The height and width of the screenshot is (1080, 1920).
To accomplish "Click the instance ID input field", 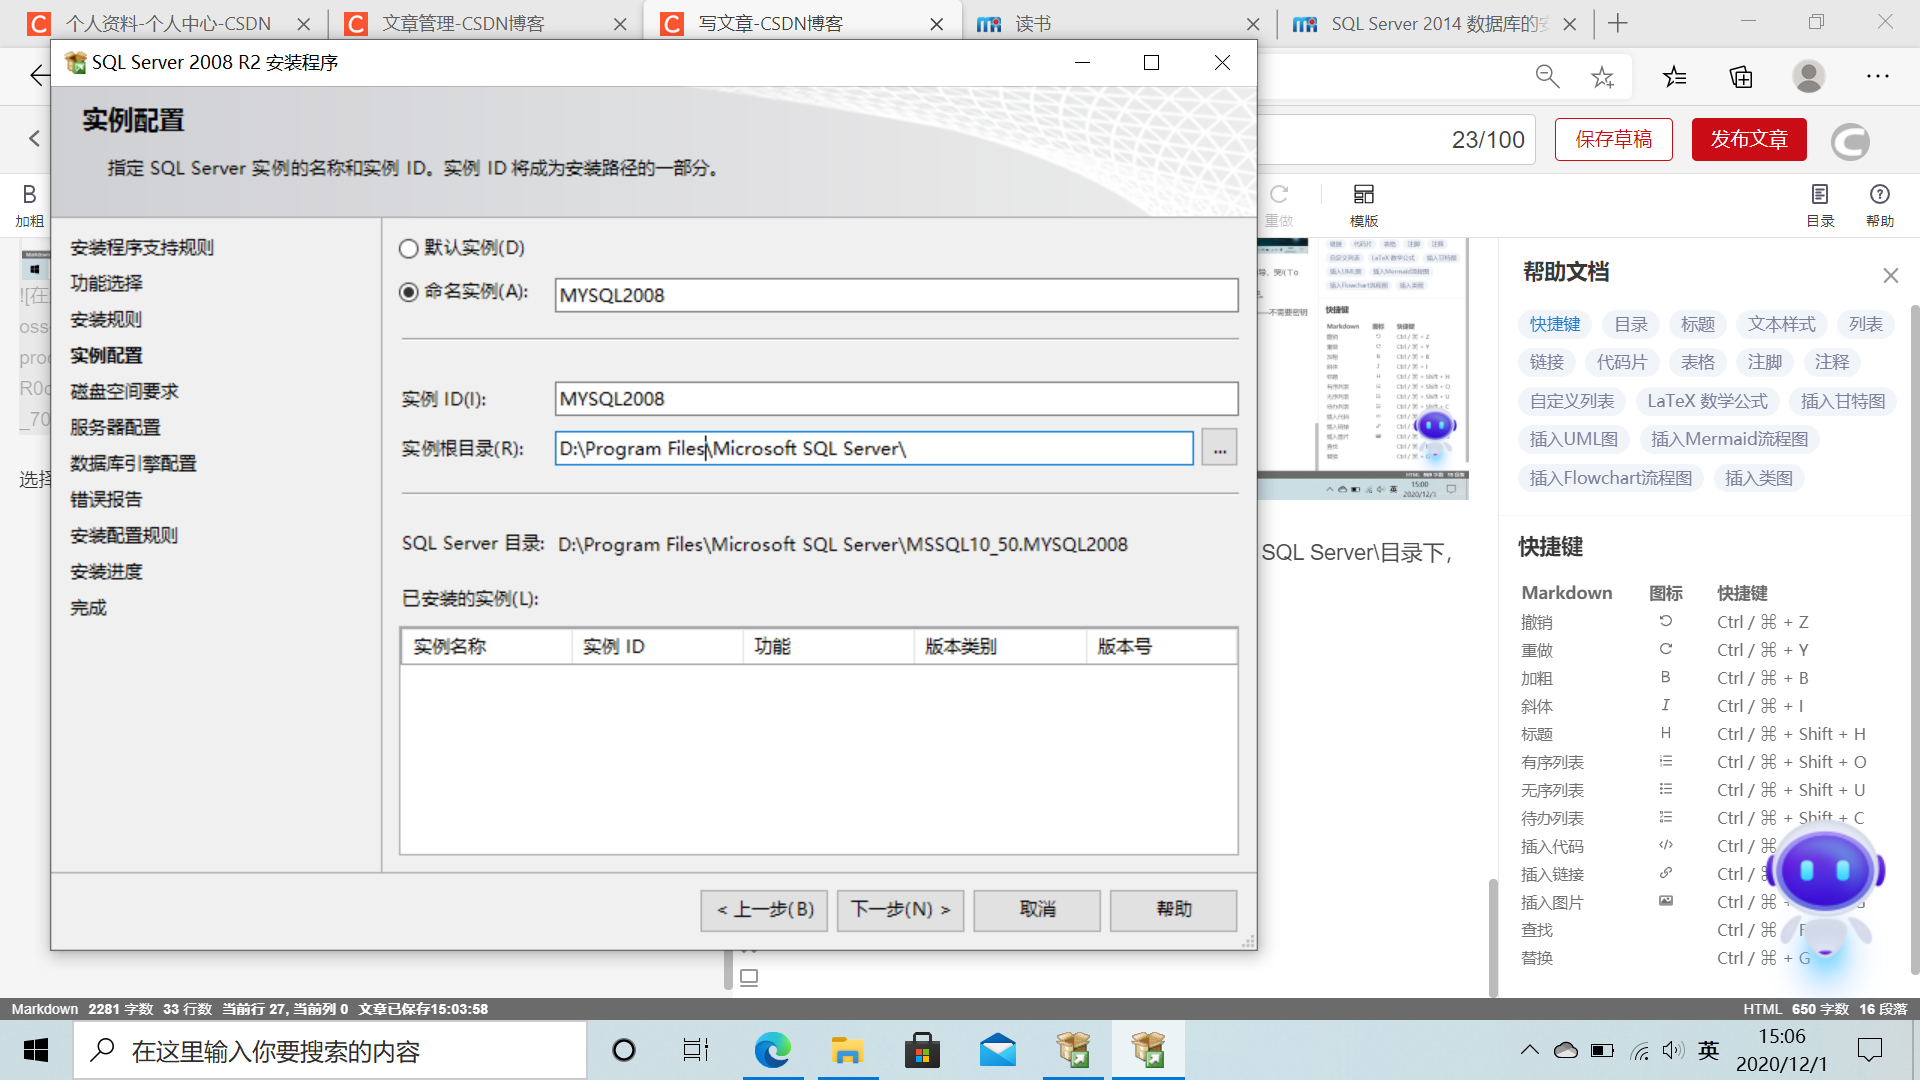I will [x=896, y=399].
